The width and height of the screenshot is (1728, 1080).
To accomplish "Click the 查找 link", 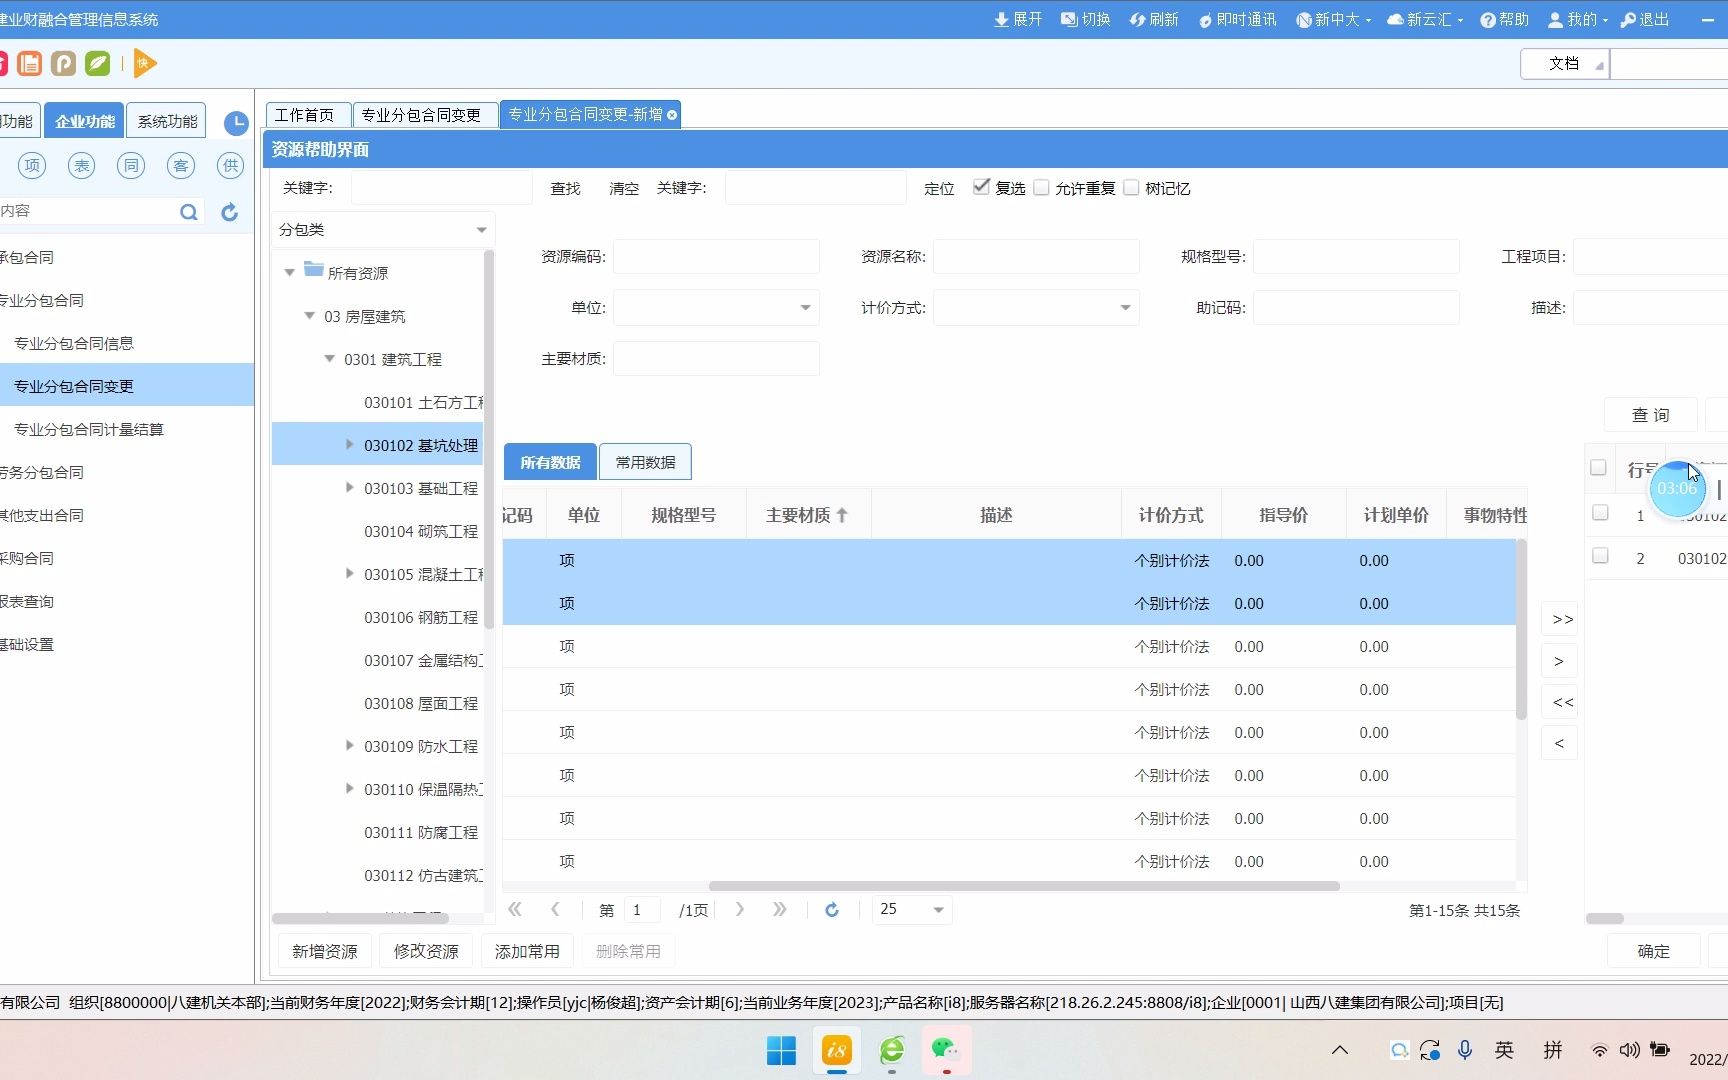I will click(x=565, y=188).
